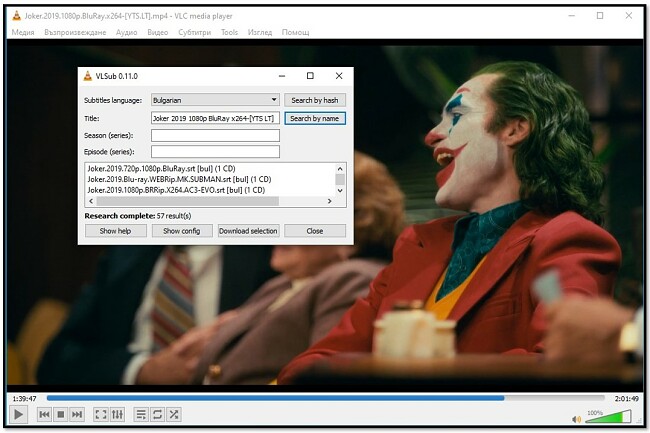Stop playback with the stop button

(61, 414)
